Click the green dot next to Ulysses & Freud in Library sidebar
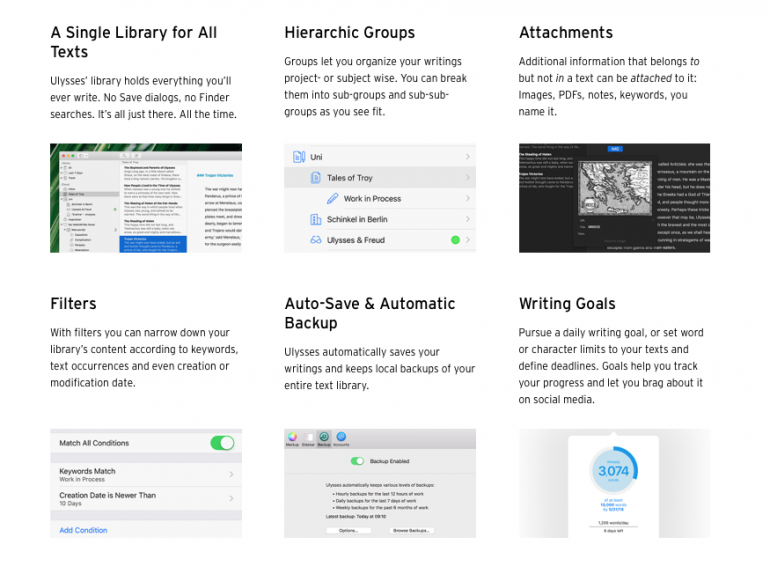Image resolution: width=770 pixels, height=574 pixels. click(115, 209)
